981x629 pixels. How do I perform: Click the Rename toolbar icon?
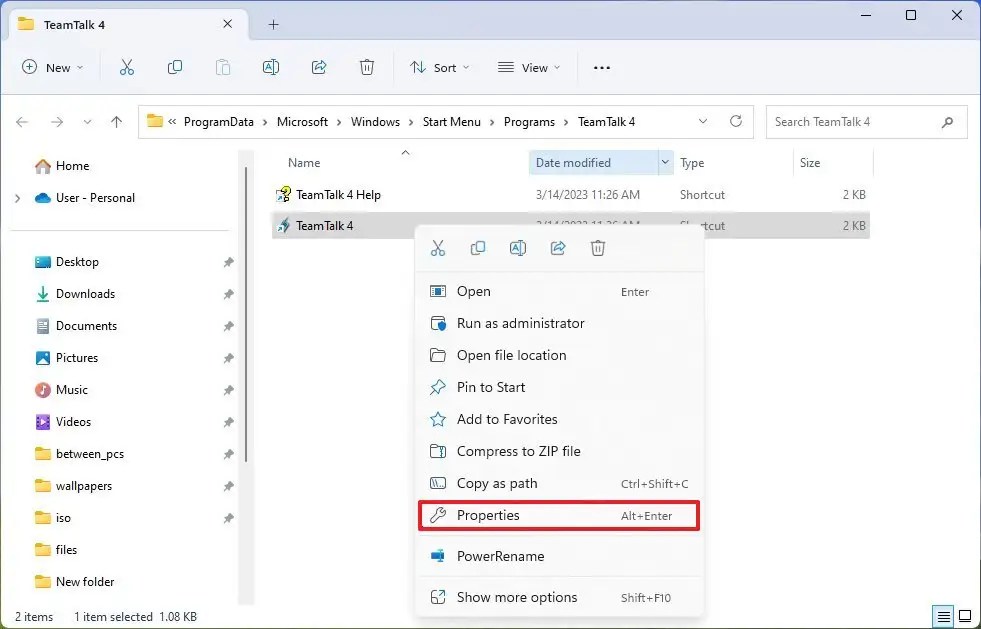tap(270, 67)
